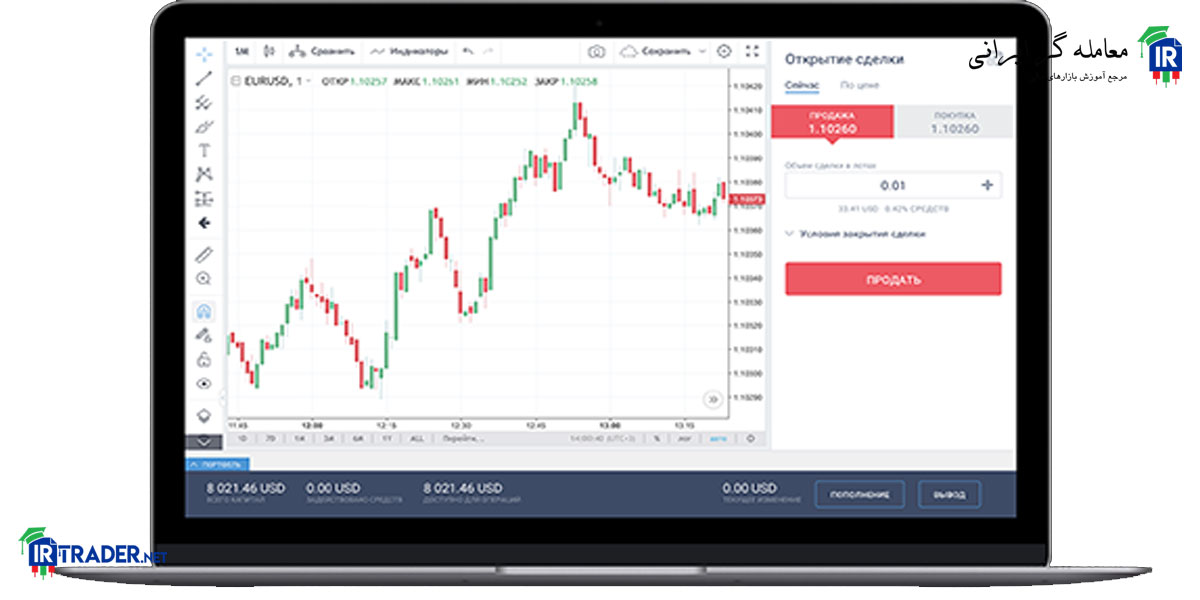This screenshot has height=600, width=1200.
Task: Open the Индикаторы indicators menu
Action: (x=408, y=51)
